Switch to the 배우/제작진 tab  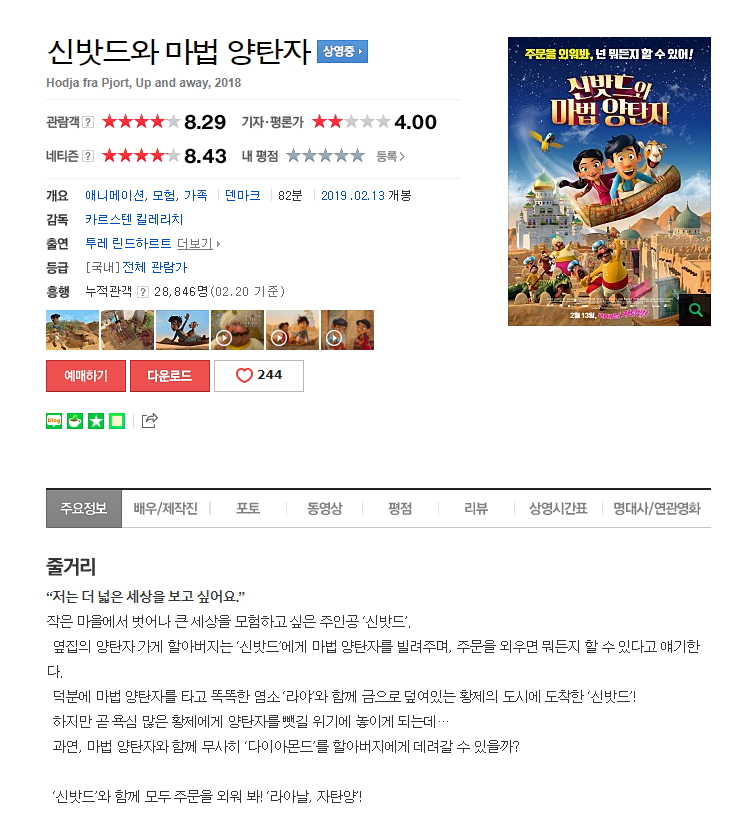pos(165,508)
